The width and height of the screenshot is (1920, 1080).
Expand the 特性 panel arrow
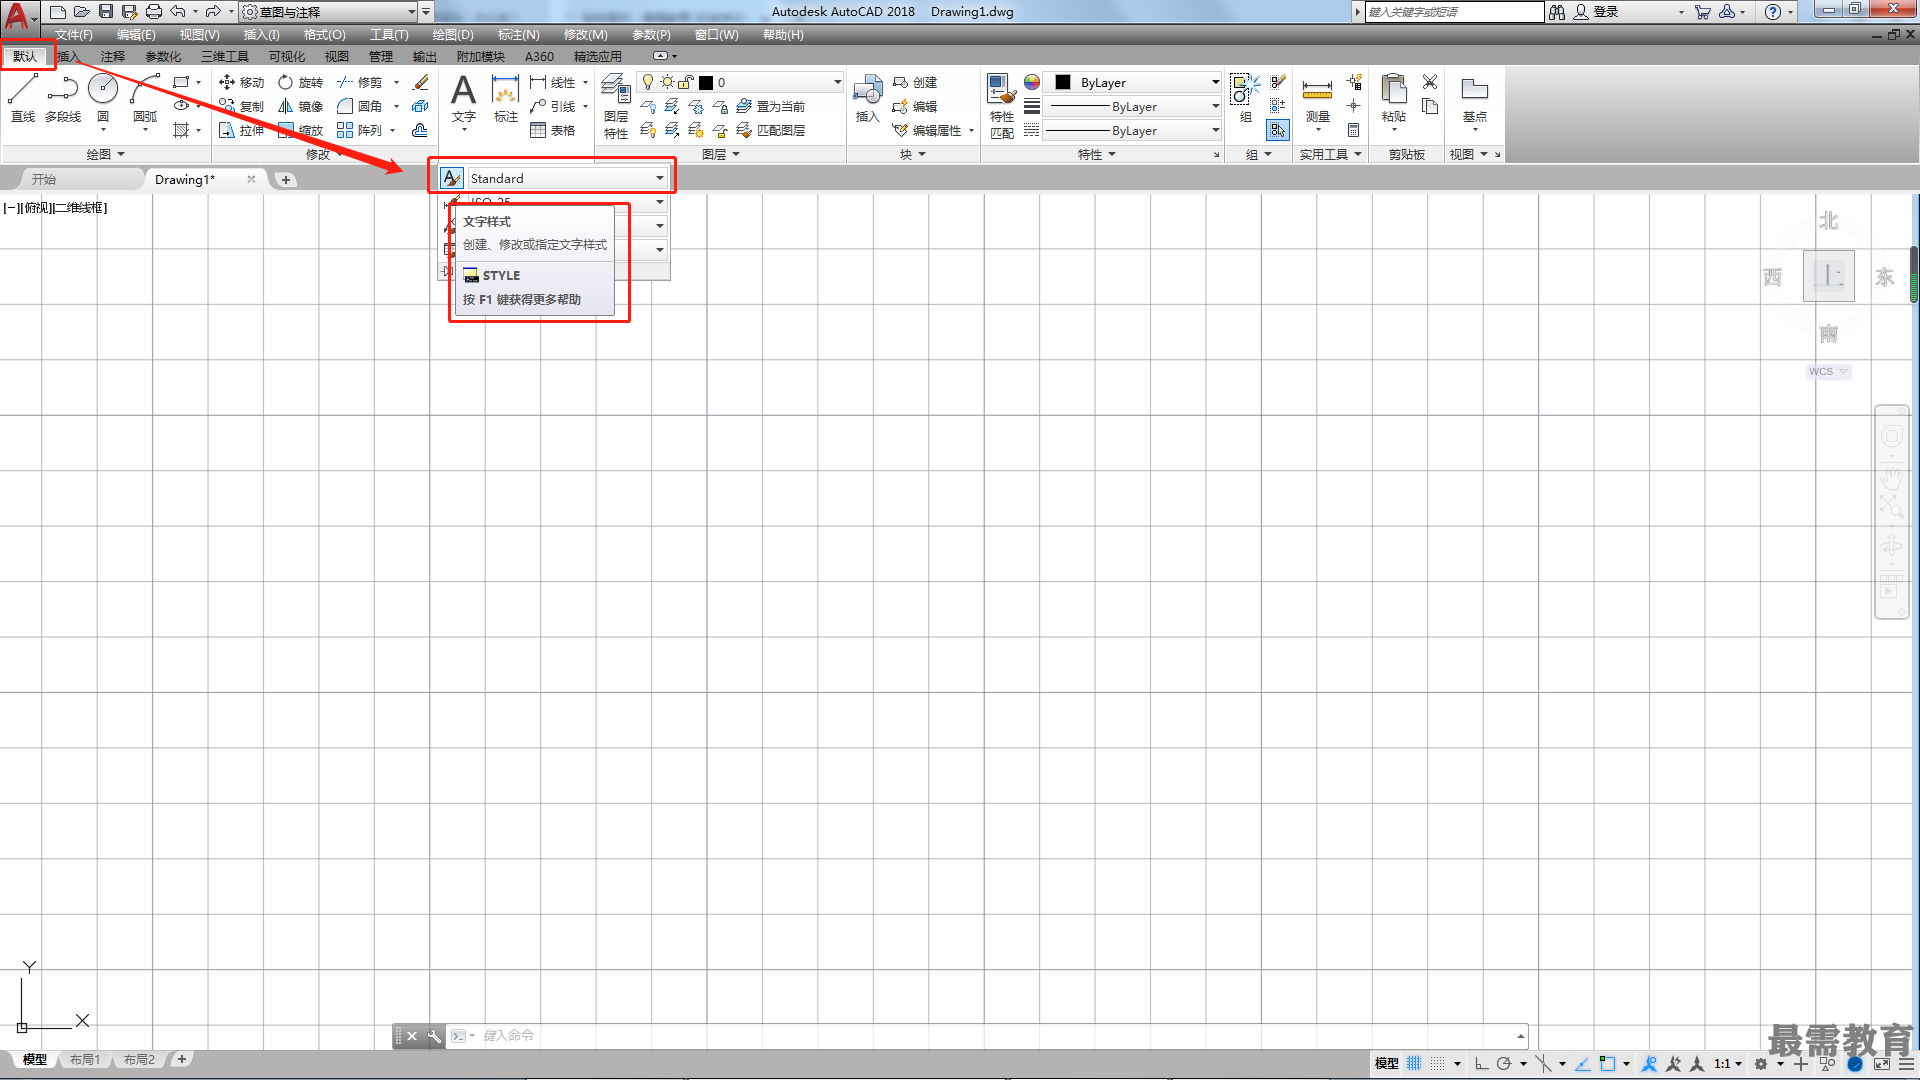click(1112, 154)
